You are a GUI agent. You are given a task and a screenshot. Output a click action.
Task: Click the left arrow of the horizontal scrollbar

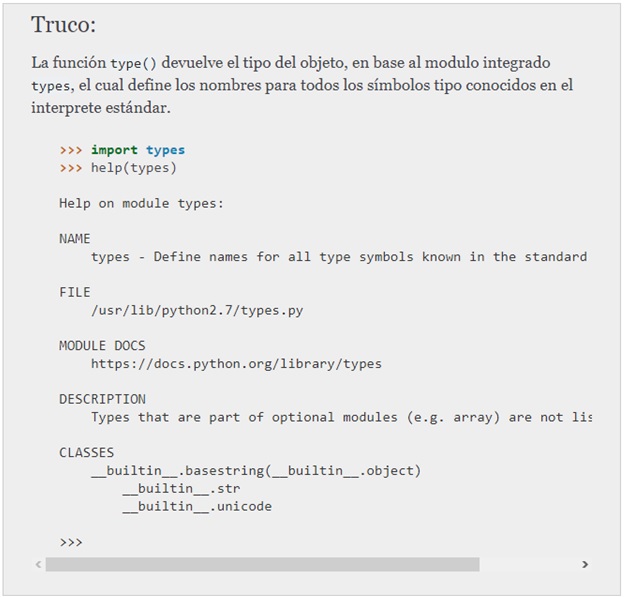click(x=38, y=565)
